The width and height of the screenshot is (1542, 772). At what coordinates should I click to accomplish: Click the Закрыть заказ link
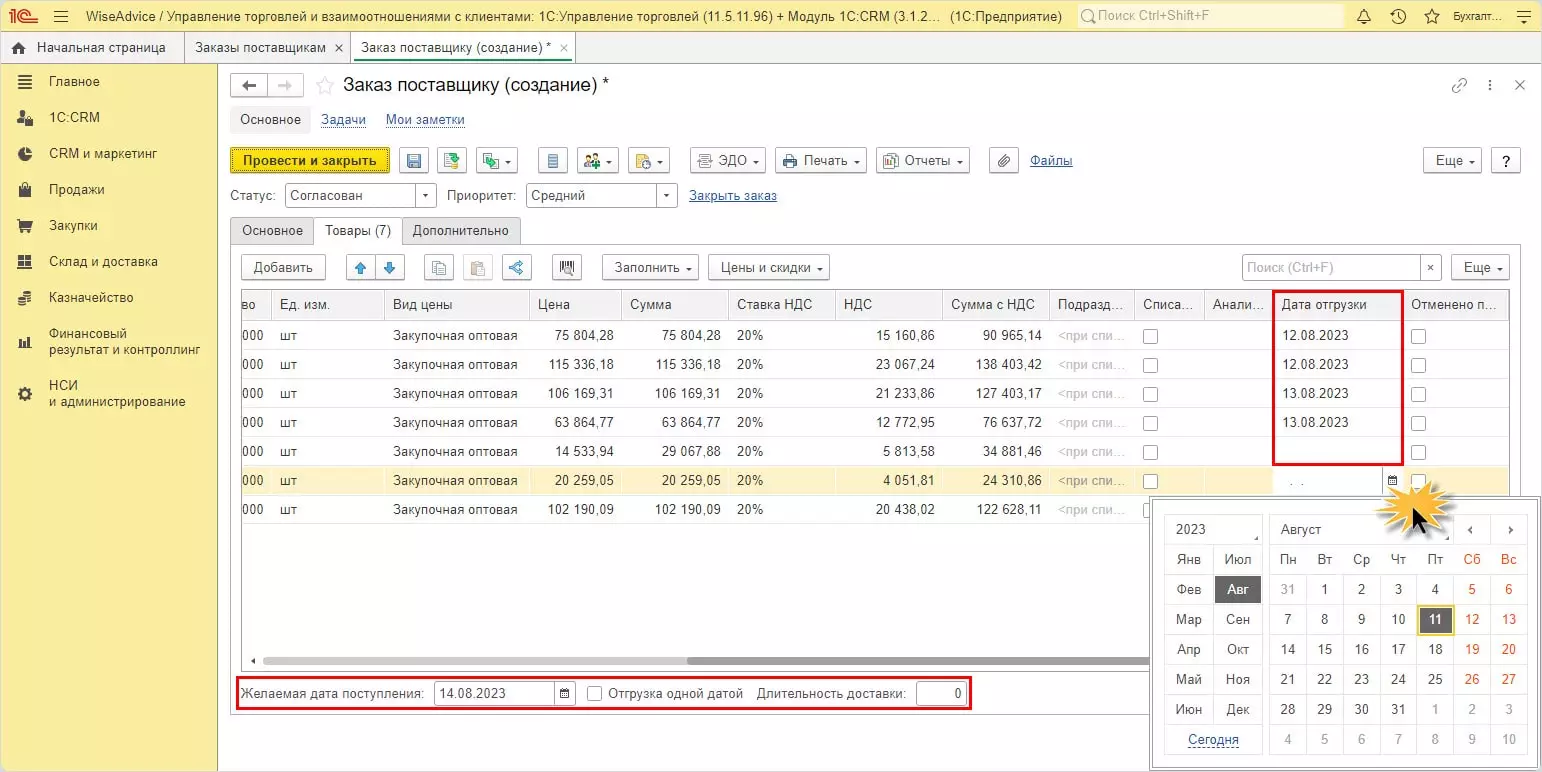coord(733,196)
